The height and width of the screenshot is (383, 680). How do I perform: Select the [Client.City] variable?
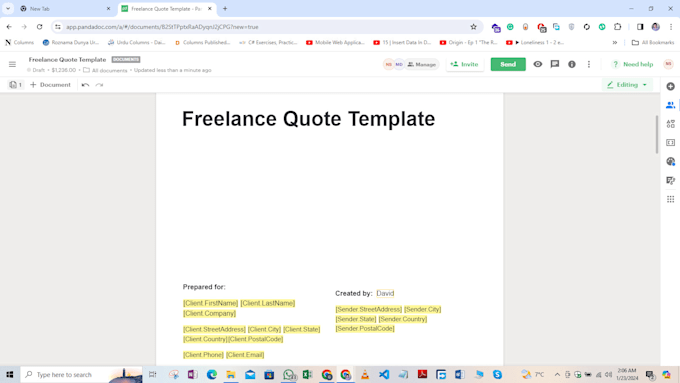pyautogui.click(x=264, y=329)
